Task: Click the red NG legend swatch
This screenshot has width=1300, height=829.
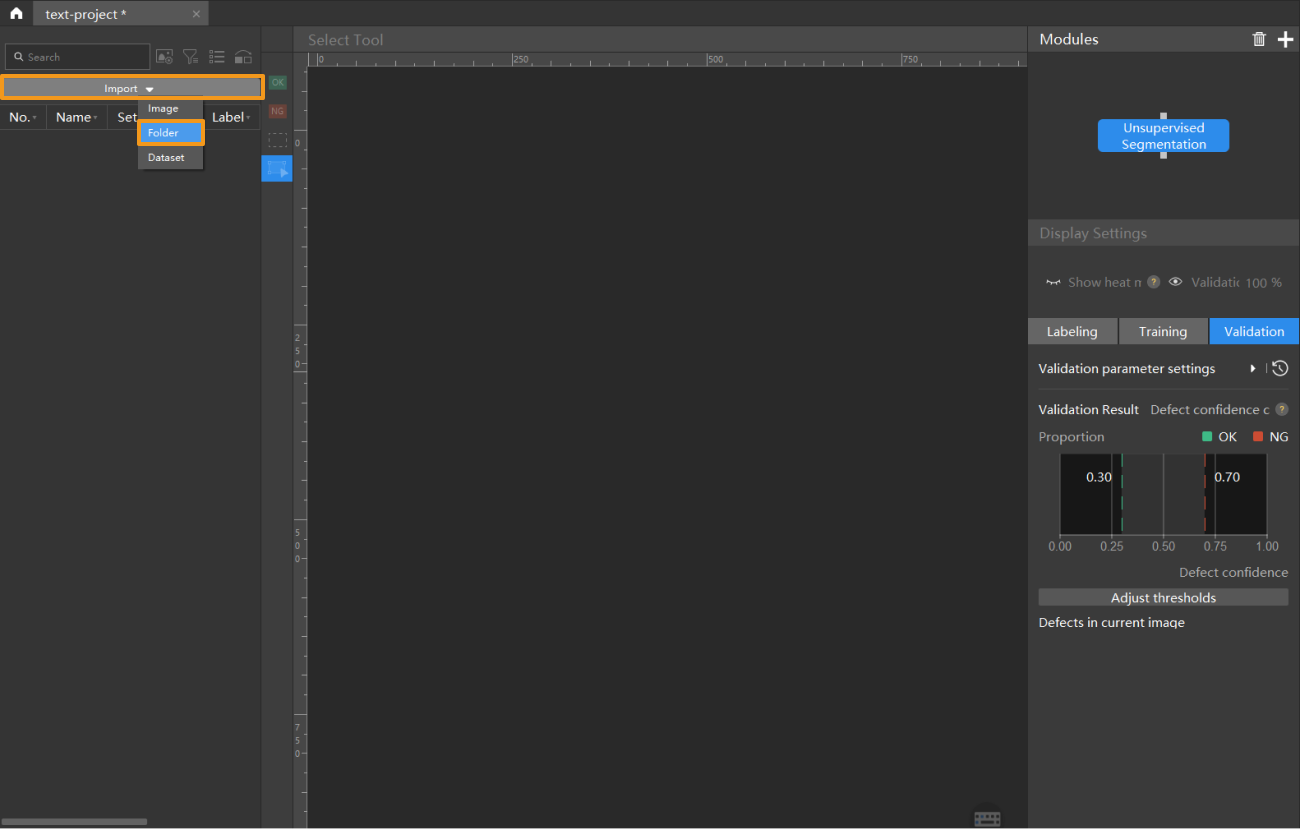Action: (1258, 437)
